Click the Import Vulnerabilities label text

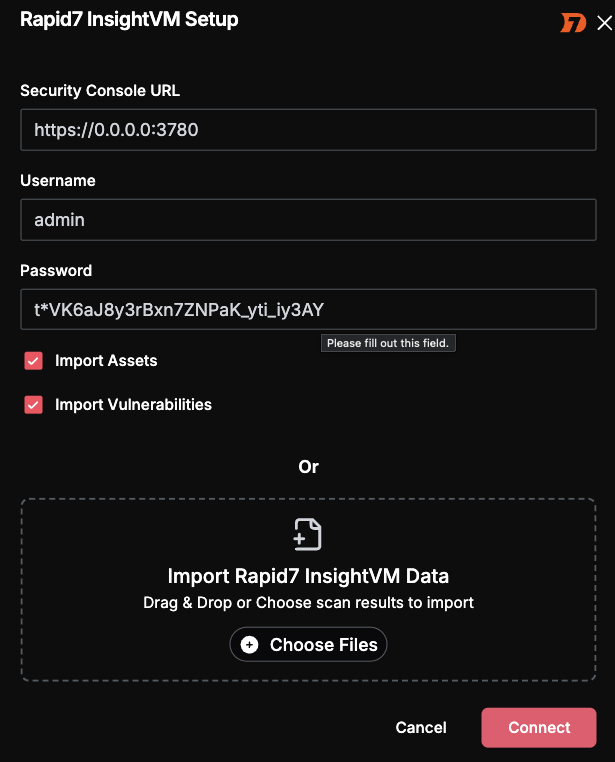pos(133,404)
